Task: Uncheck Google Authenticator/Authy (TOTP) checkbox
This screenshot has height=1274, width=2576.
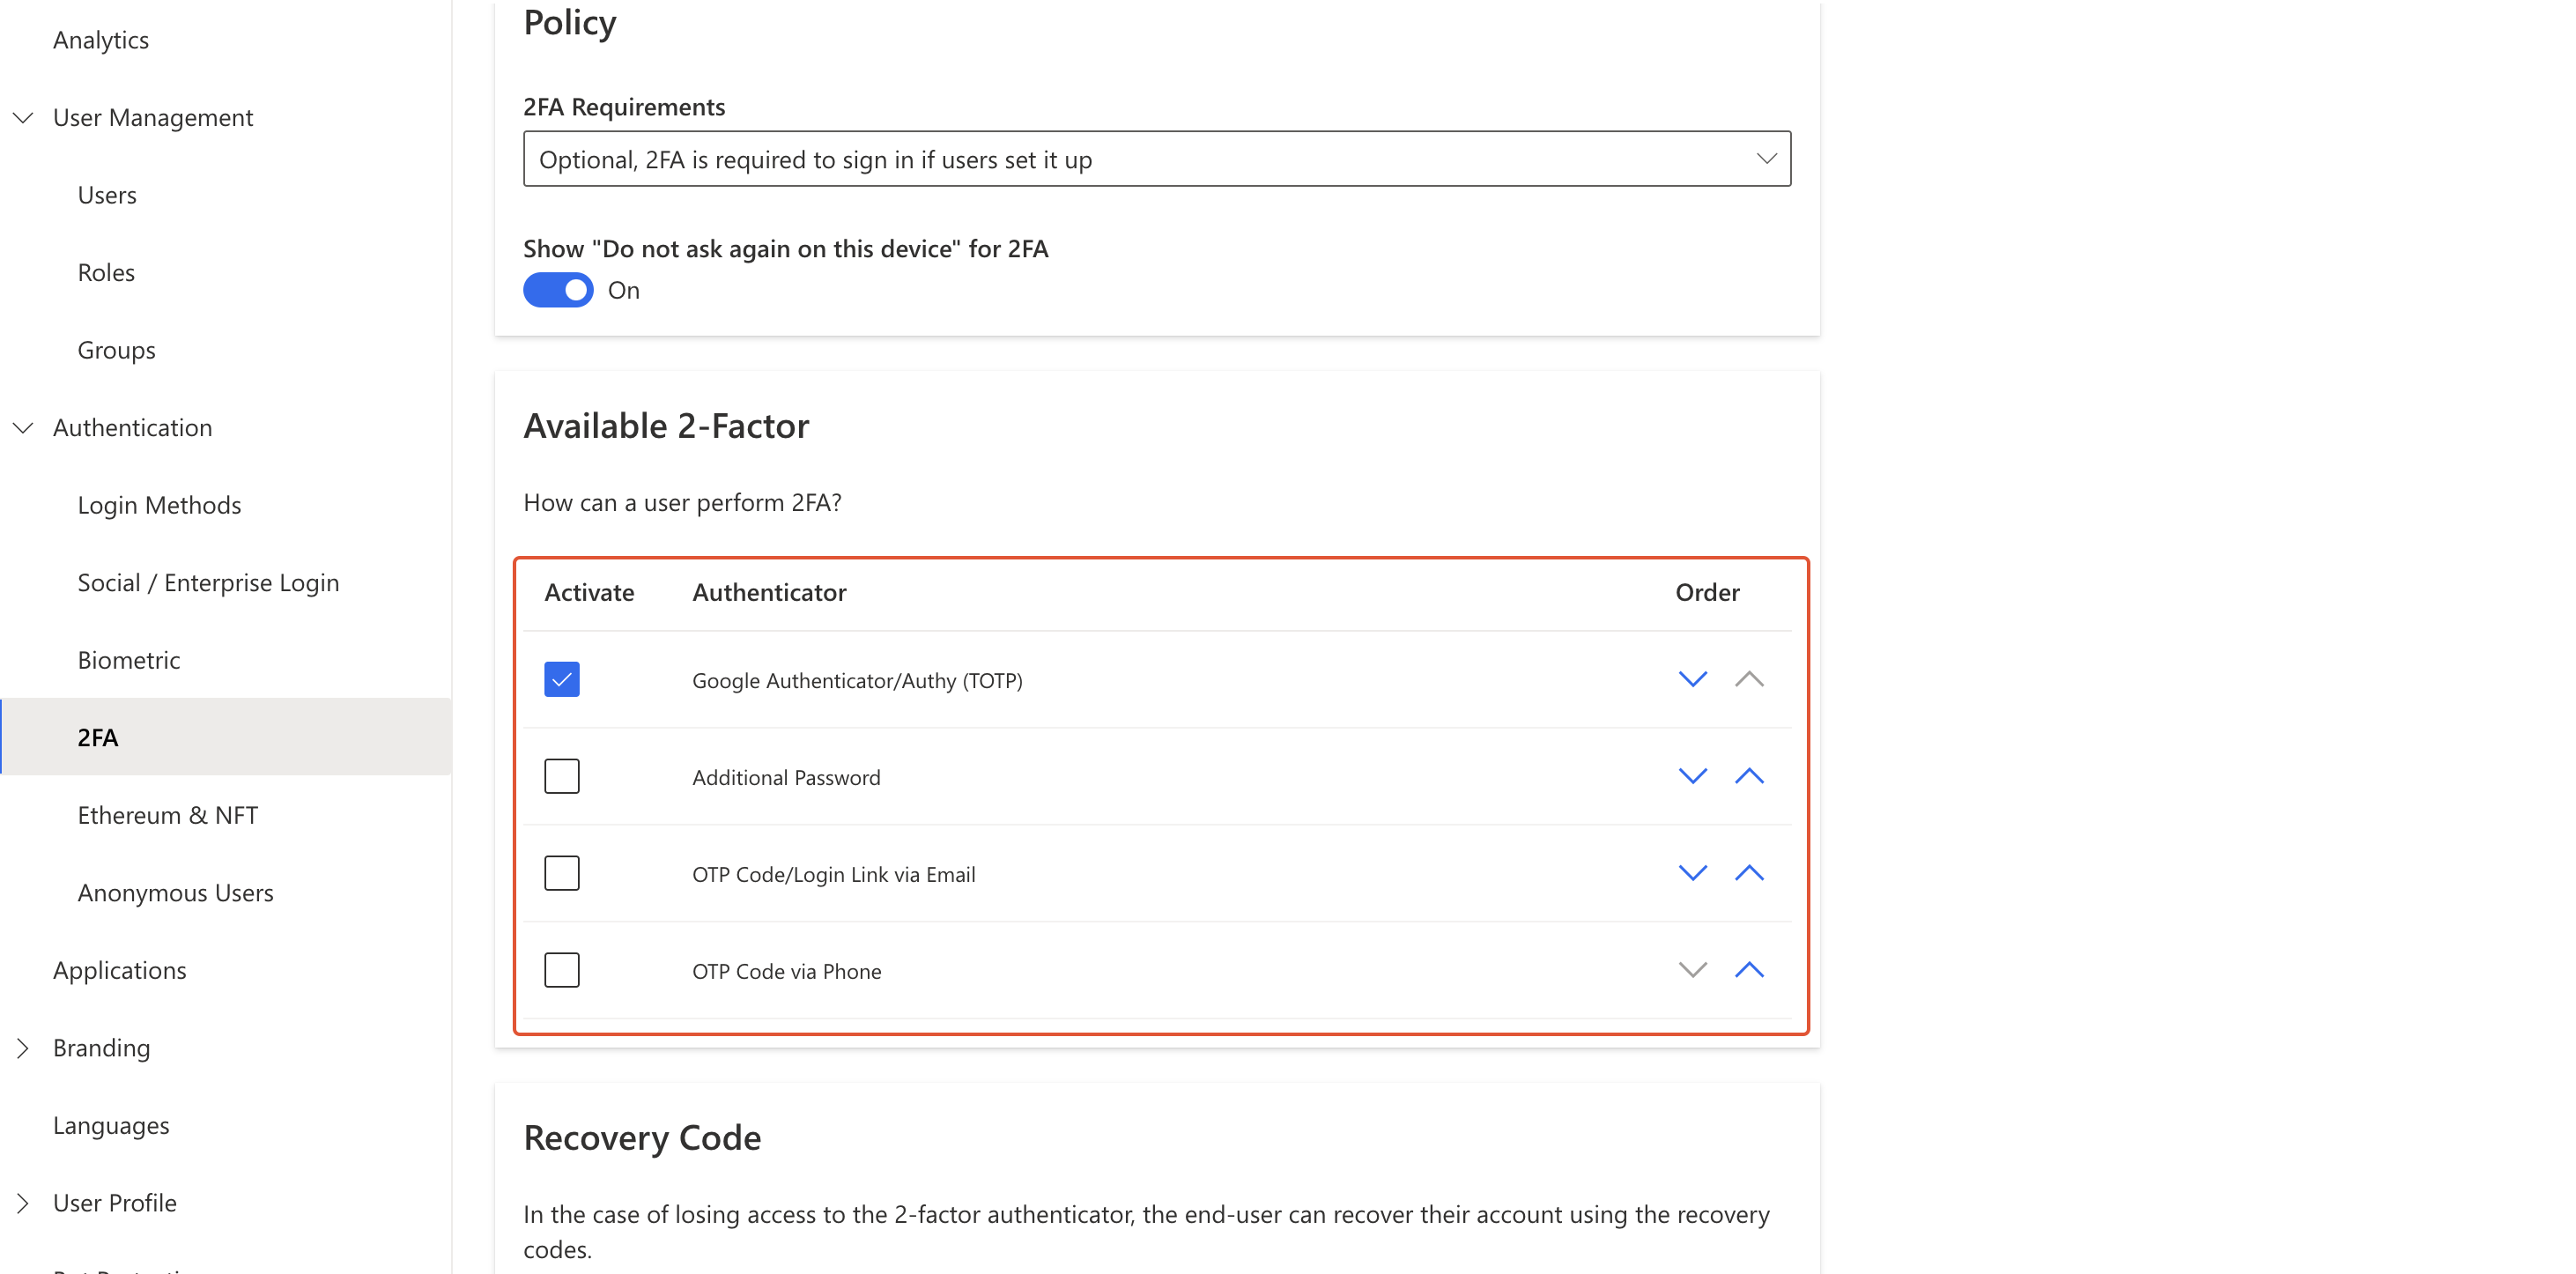Action: click(x=562, y=679)
